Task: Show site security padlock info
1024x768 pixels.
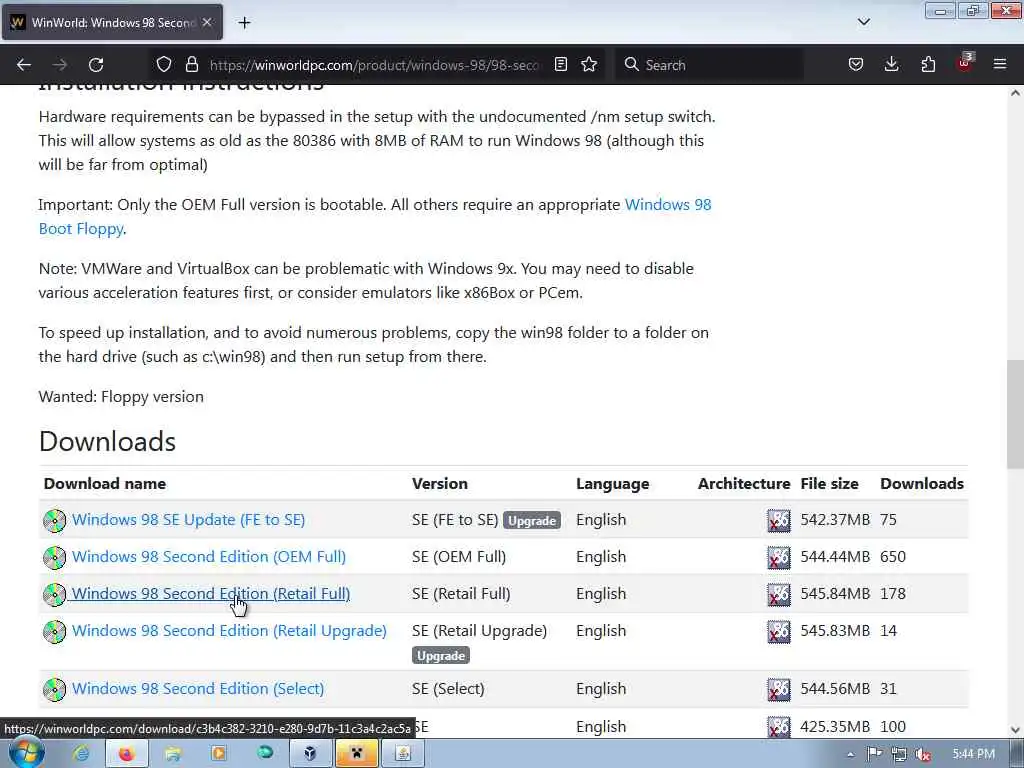Action: point(191,64)
